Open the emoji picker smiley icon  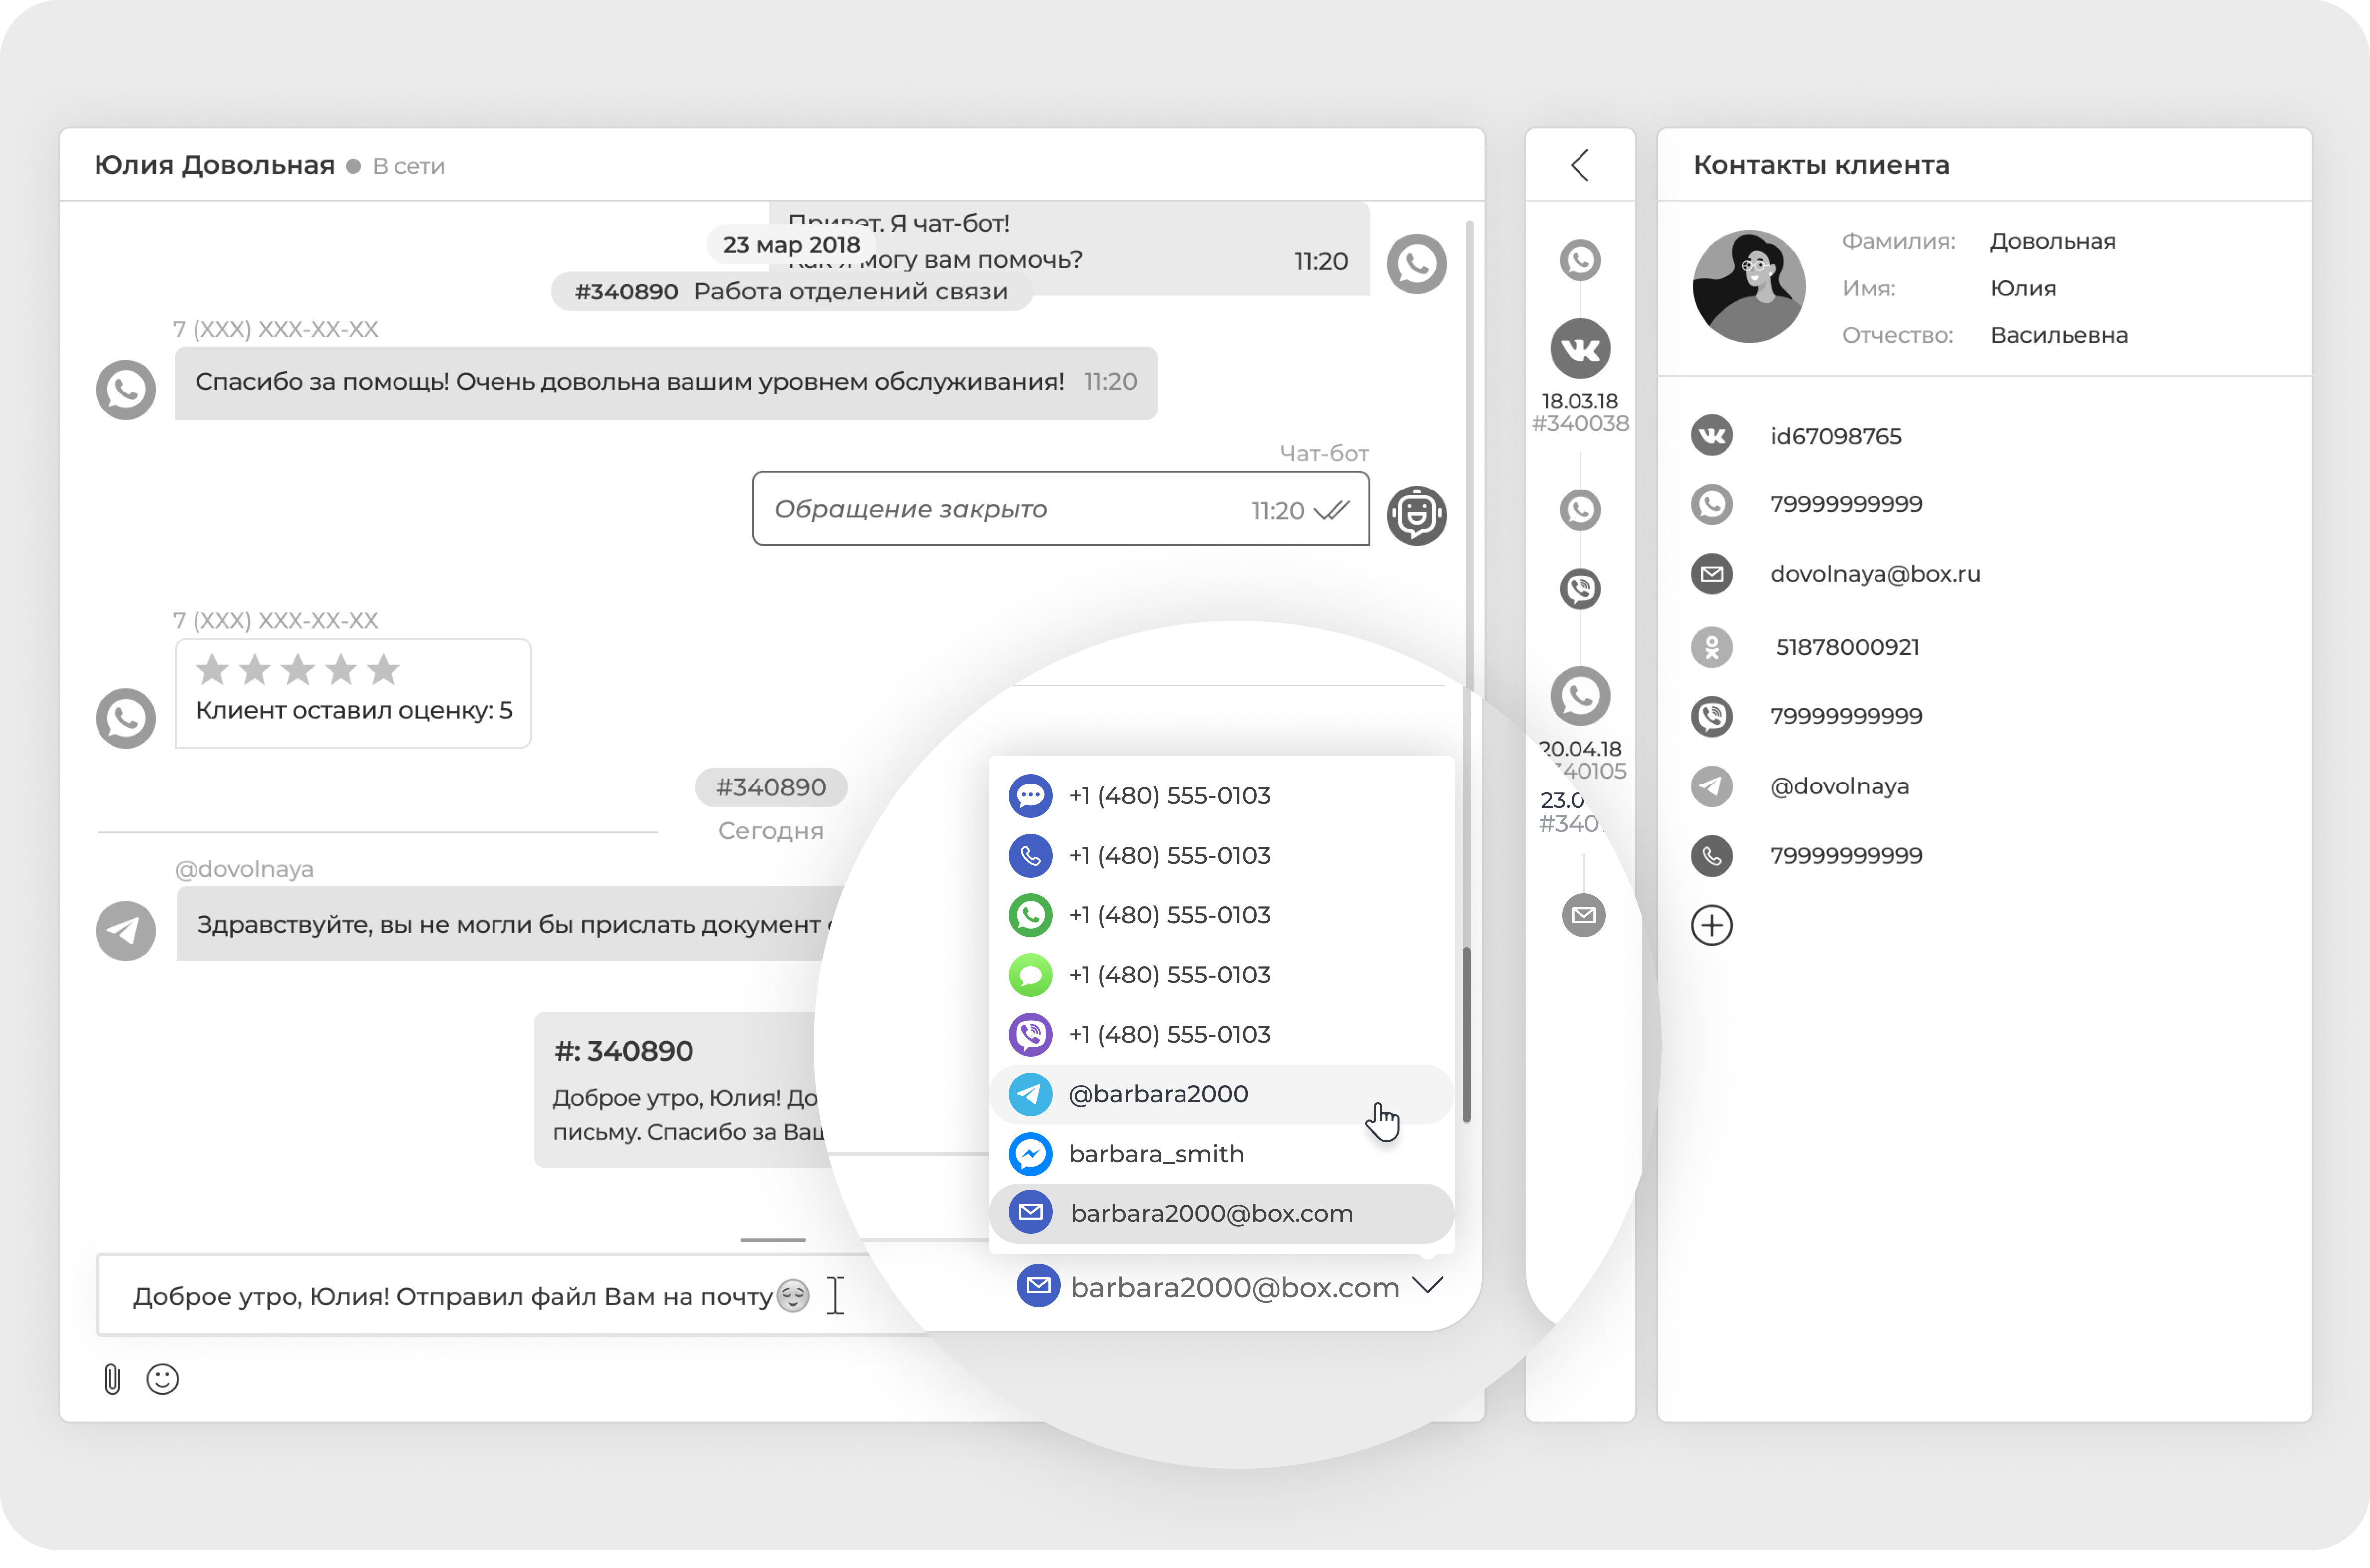click(162, 1379)
